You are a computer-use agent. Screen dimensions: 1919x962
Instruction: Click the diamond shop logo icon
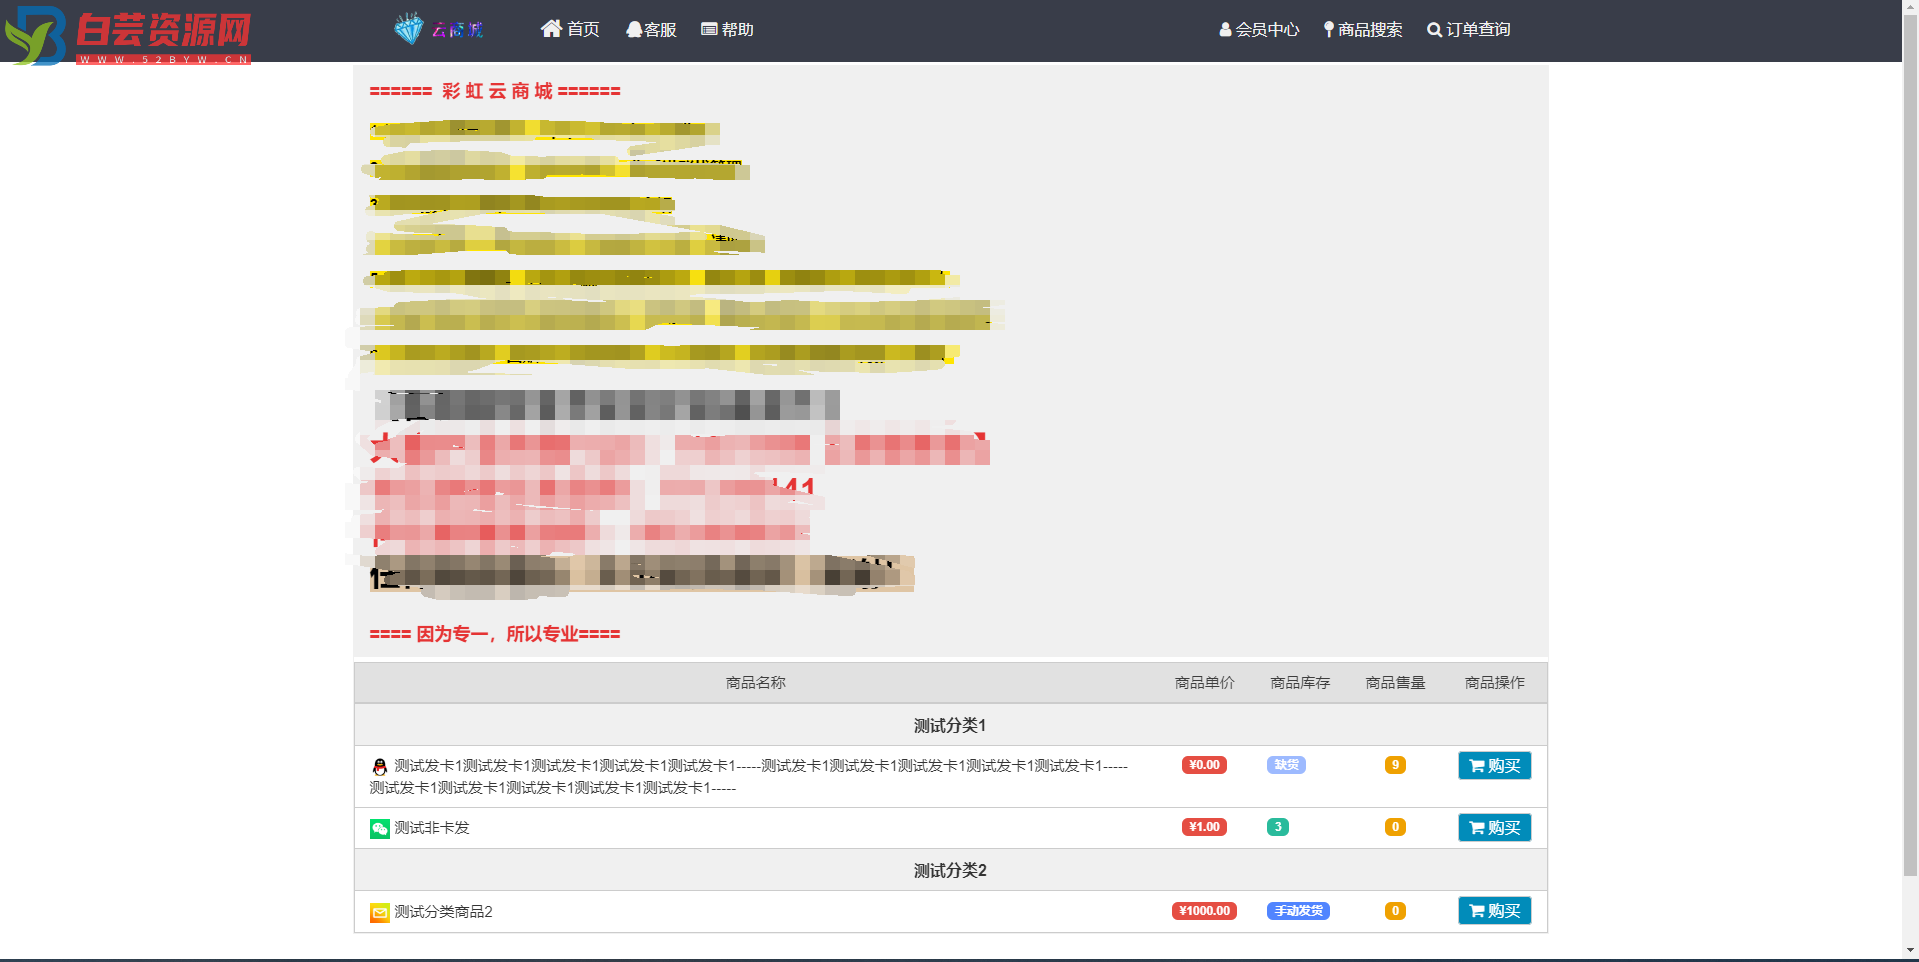409,29
